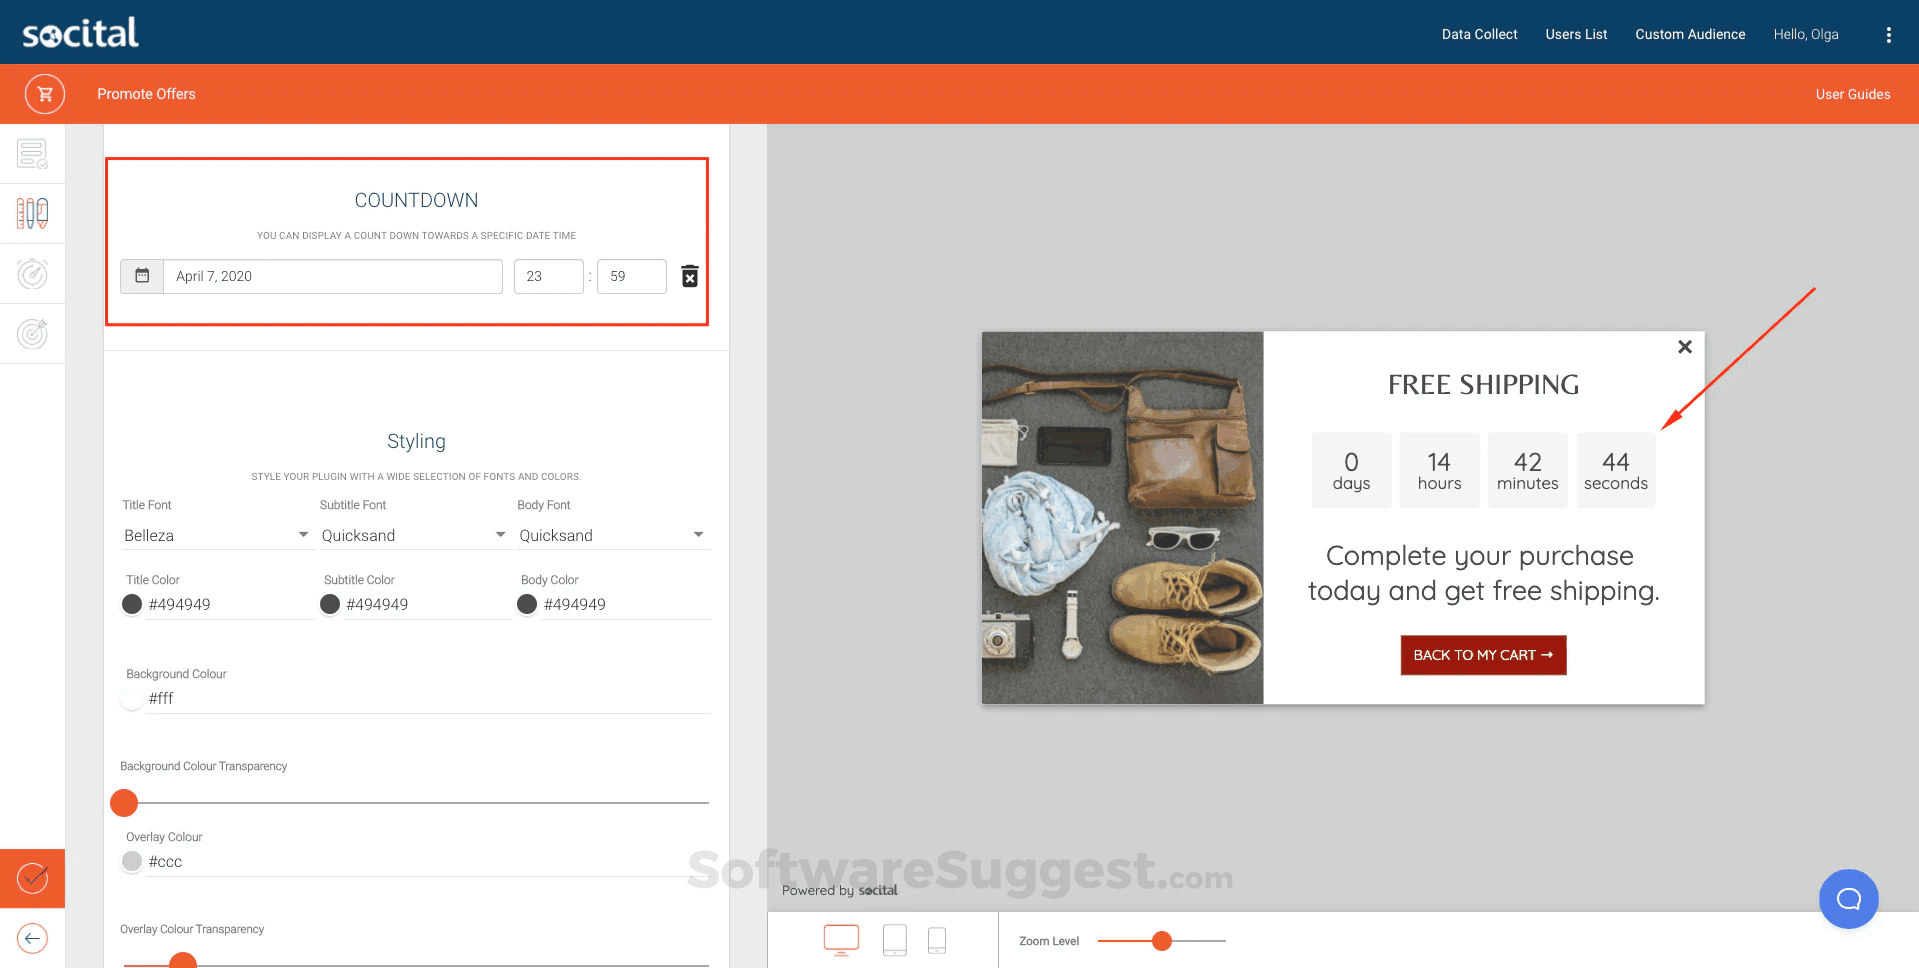
Task: Click the countdown date input showing April 7, 2020
Action: click(x=333, y=276)
